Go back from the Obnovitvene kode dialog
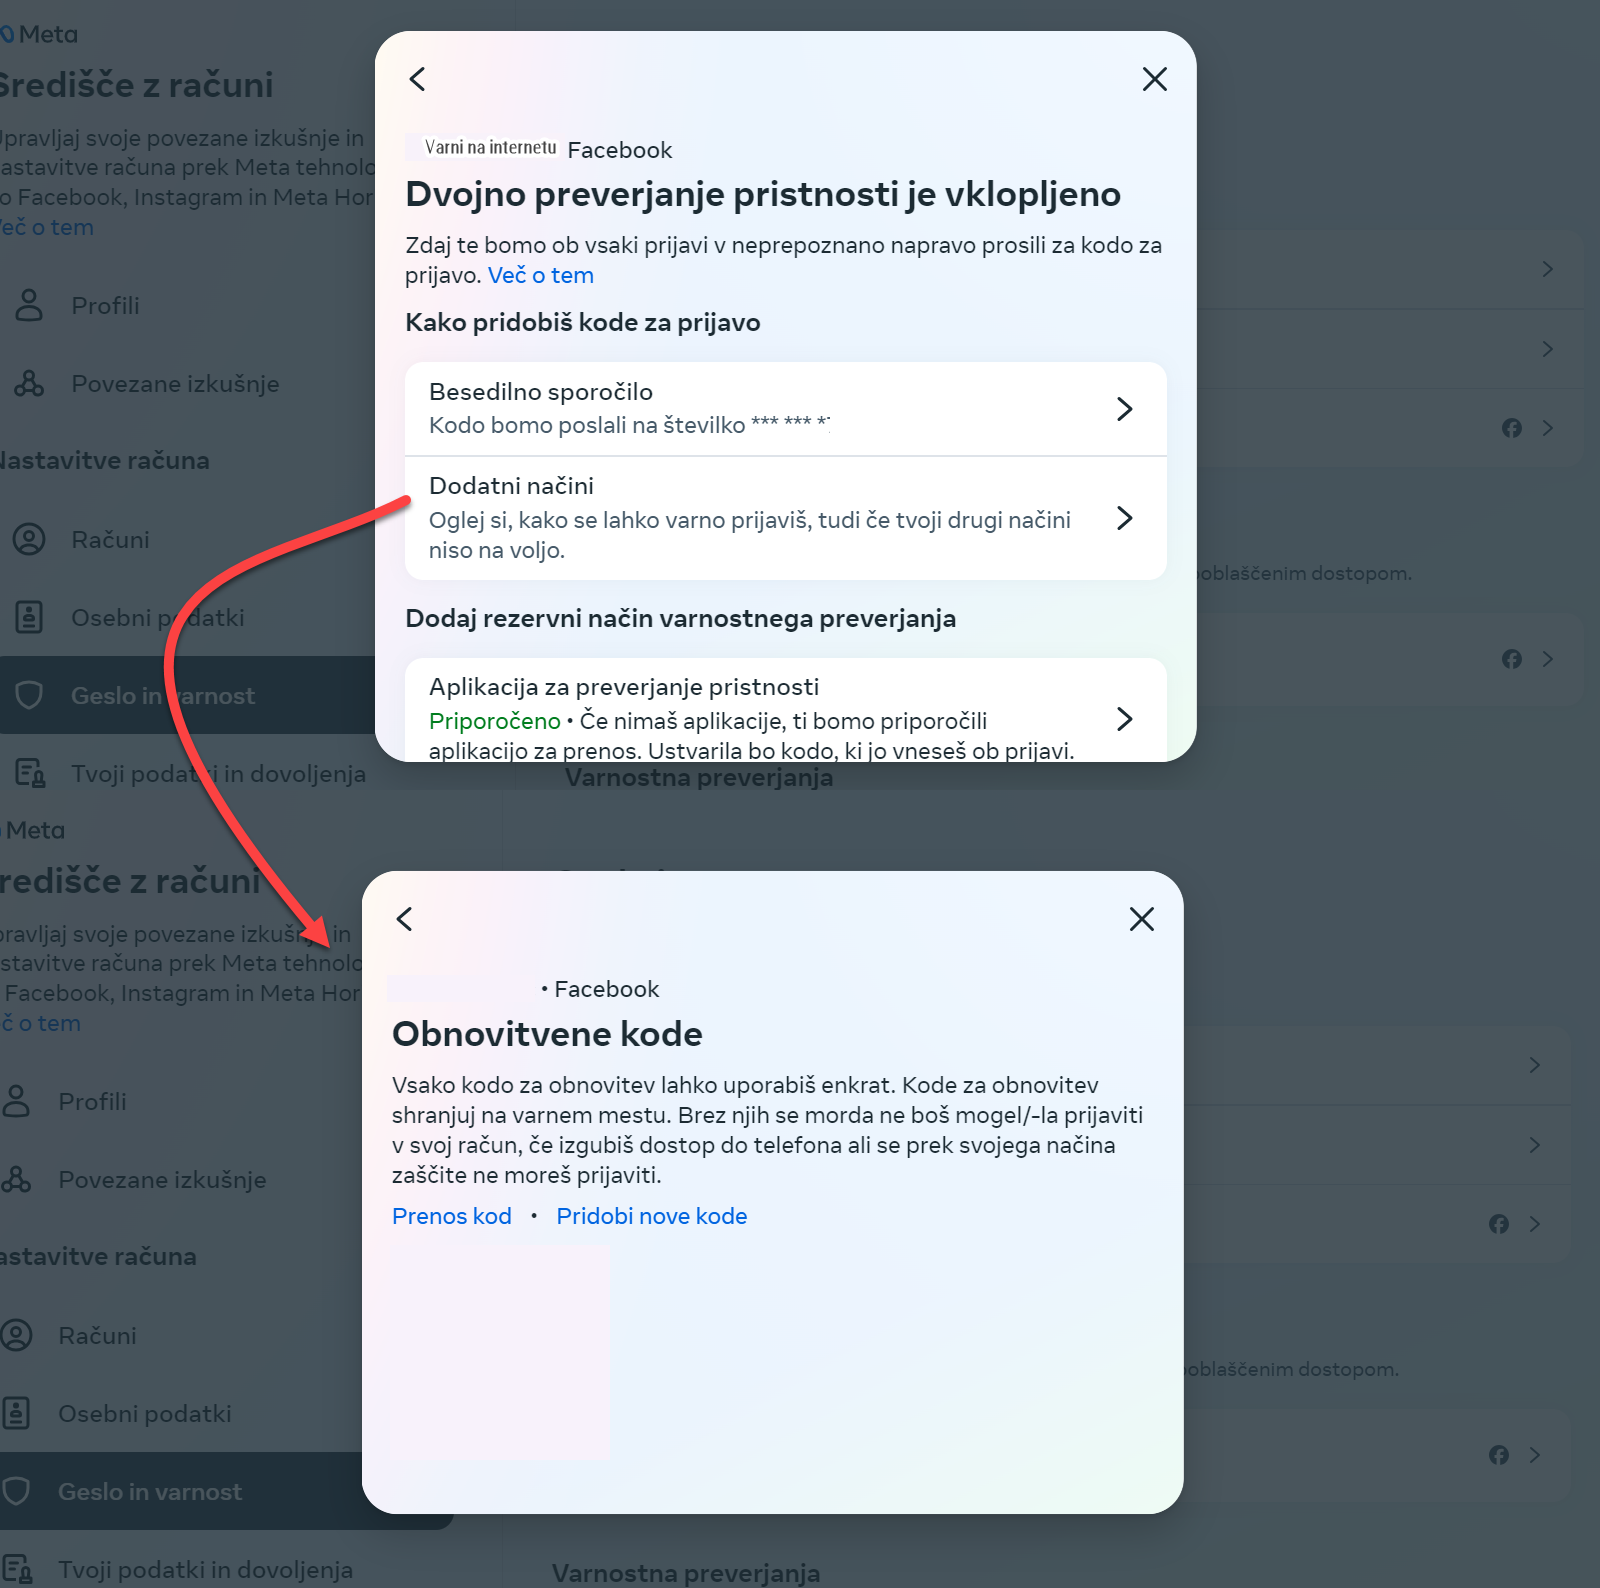The image size is (1600, 1588). pyautogui.click(x=405, y=919)
